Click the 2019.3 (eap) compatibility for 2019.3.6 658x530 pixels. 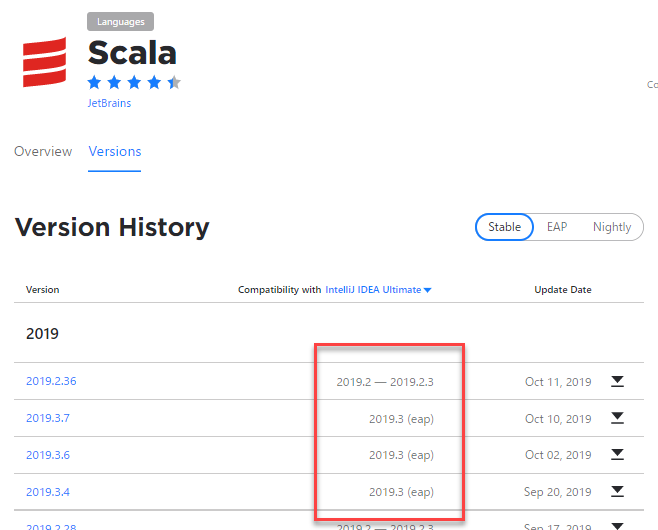401,455
